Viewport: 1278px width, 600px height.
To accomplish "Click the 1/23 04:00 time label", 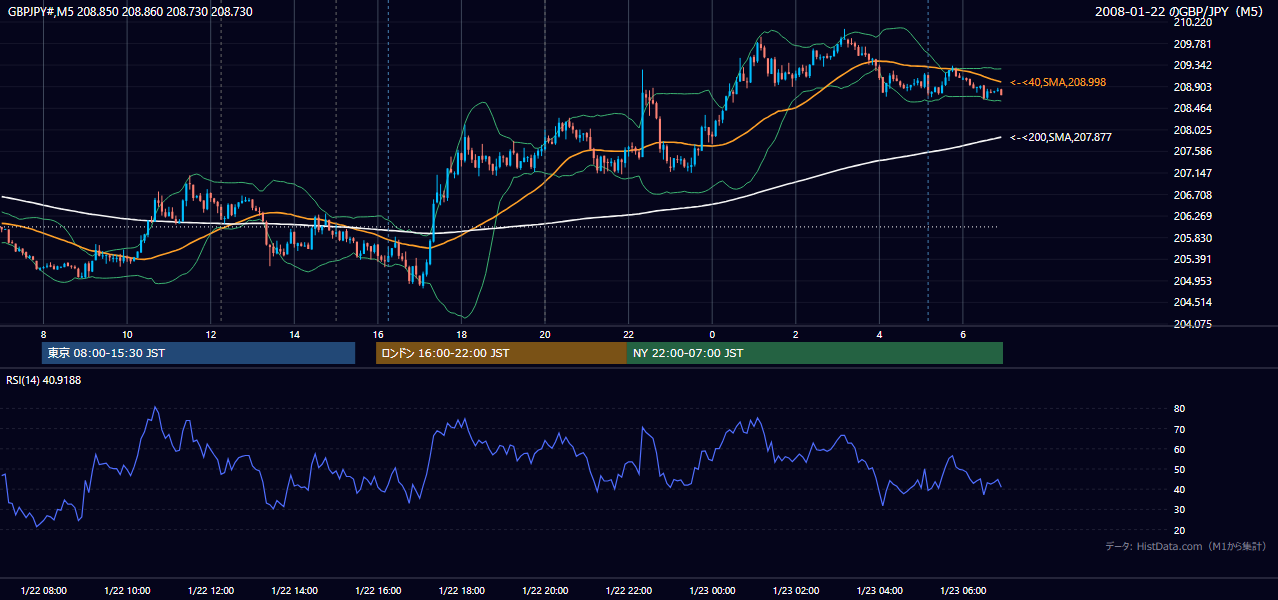I will pos(879,591).
